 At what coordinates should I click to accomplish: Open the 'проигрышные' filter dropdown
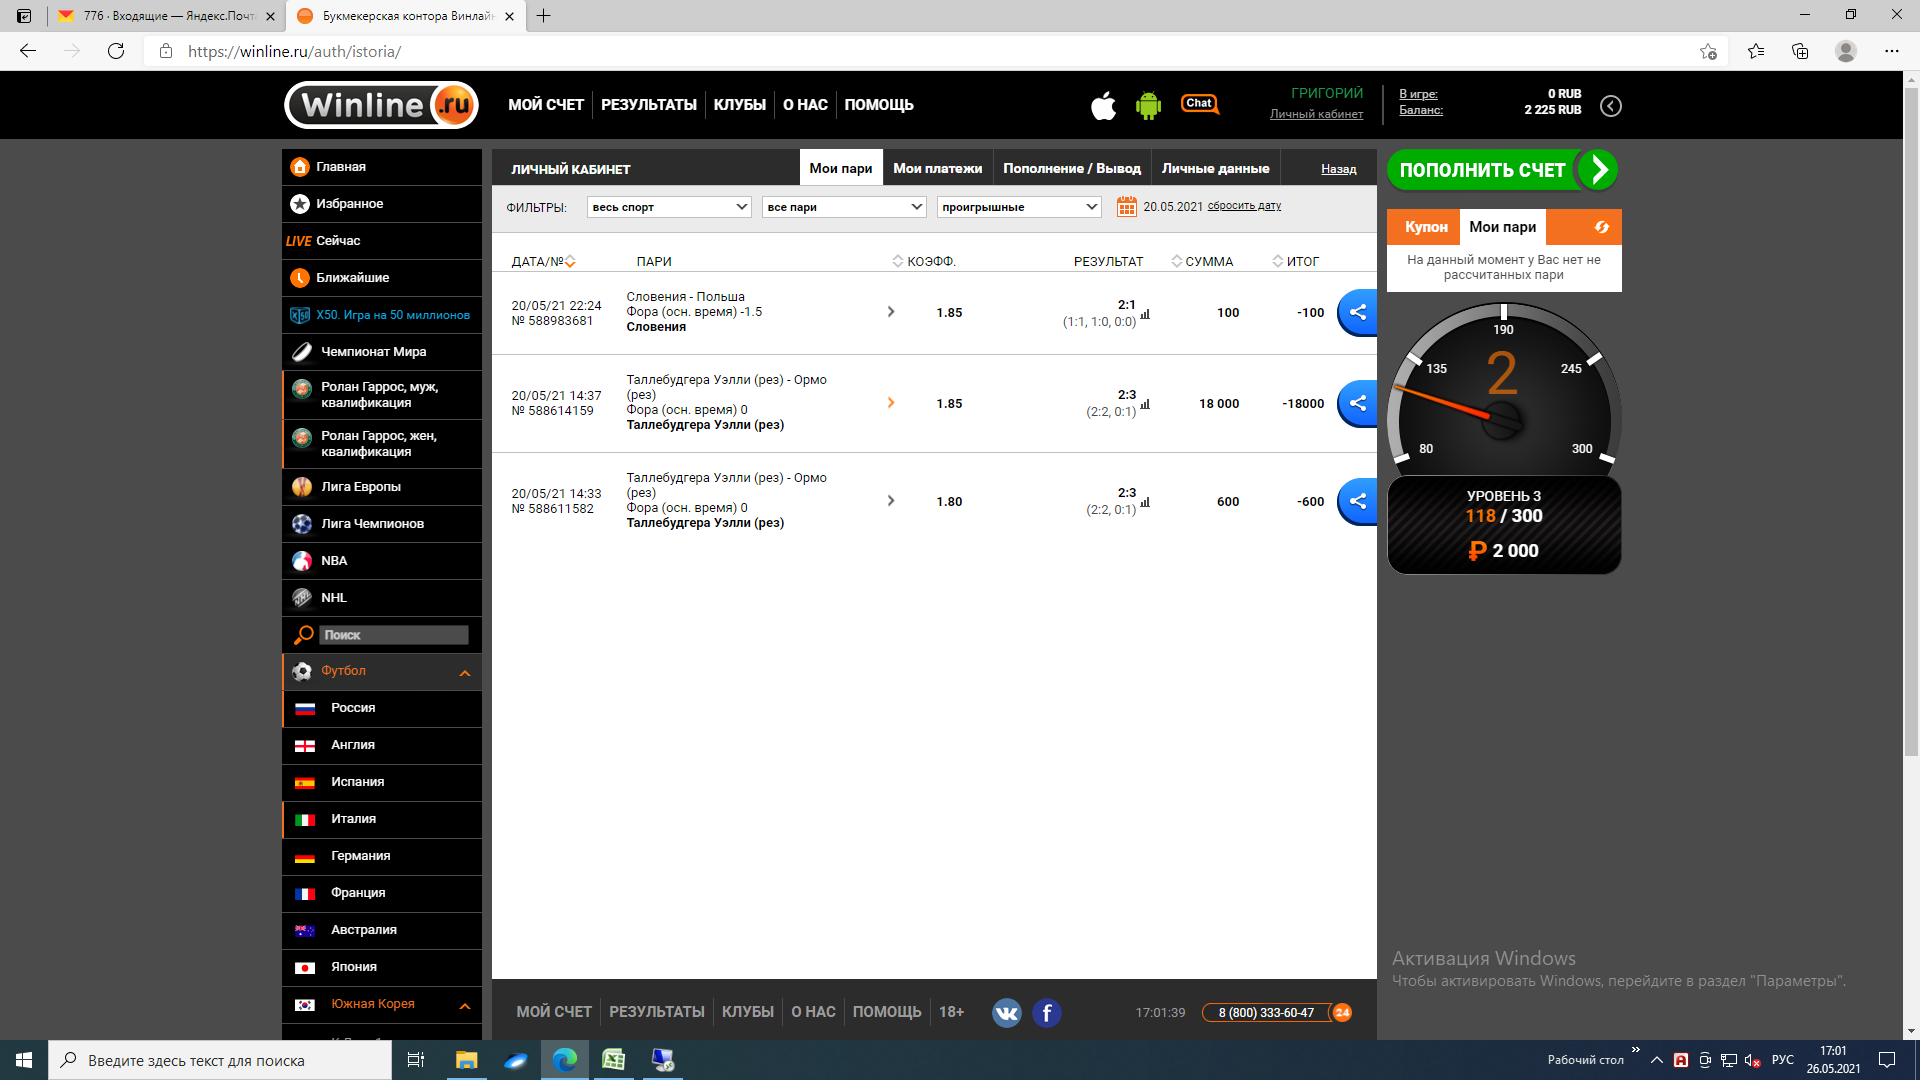[x=1018, y=207]
